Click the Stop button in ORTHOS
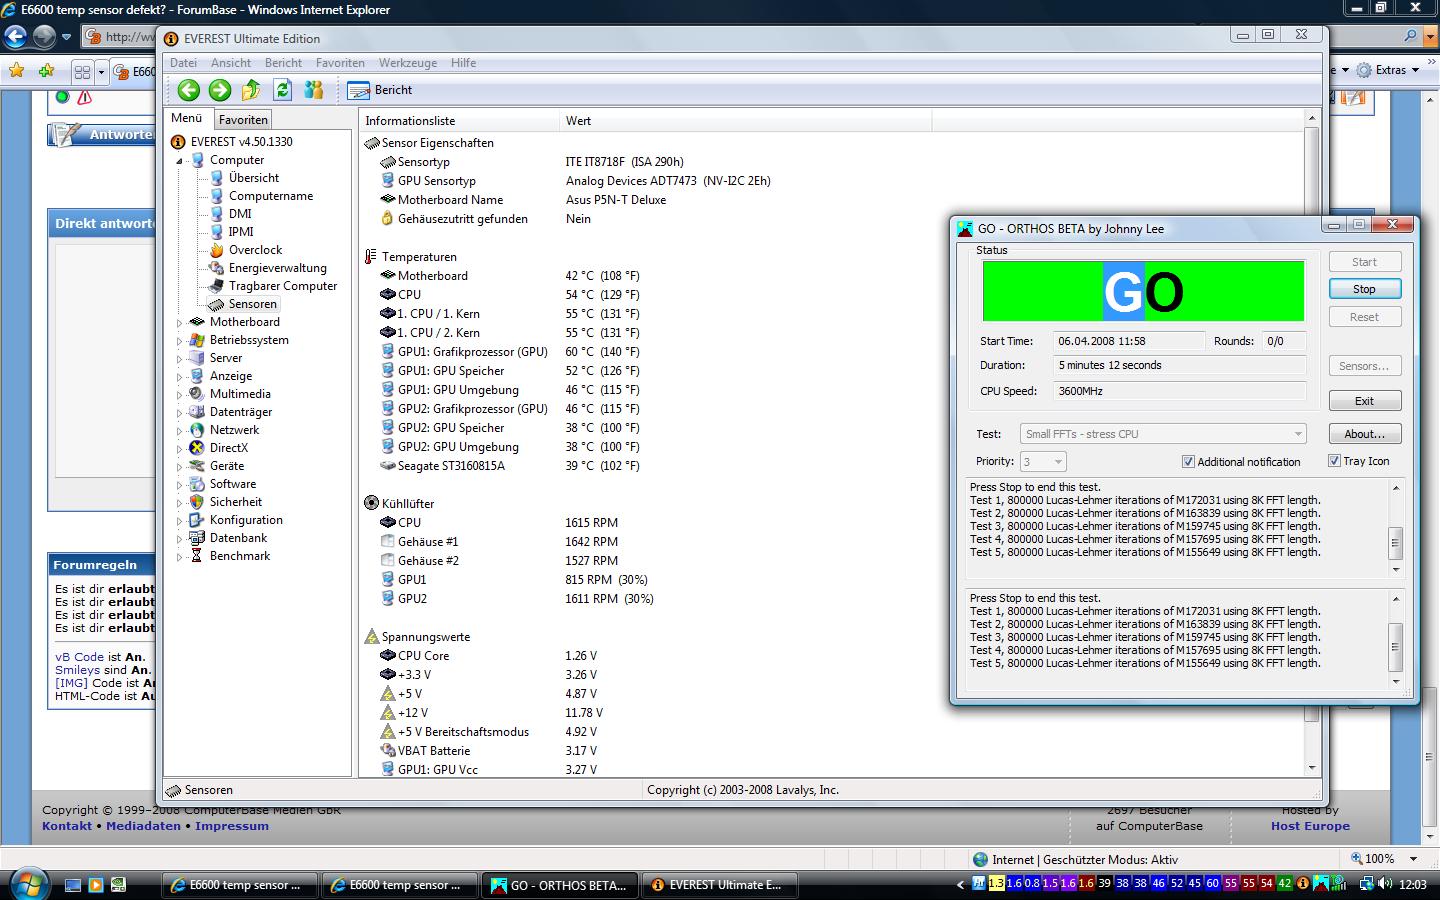The image size is (1440, 900). [x=1364, y=289]
